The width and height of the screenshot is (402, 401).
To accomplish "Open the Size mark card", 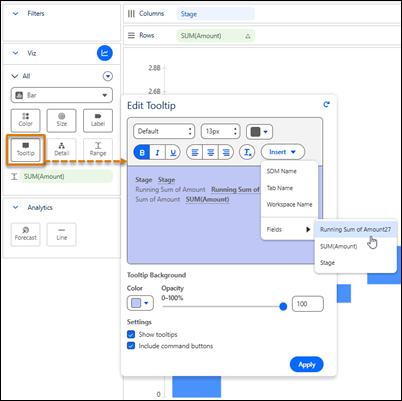I will pyautogui.click(x=62, y=120).
